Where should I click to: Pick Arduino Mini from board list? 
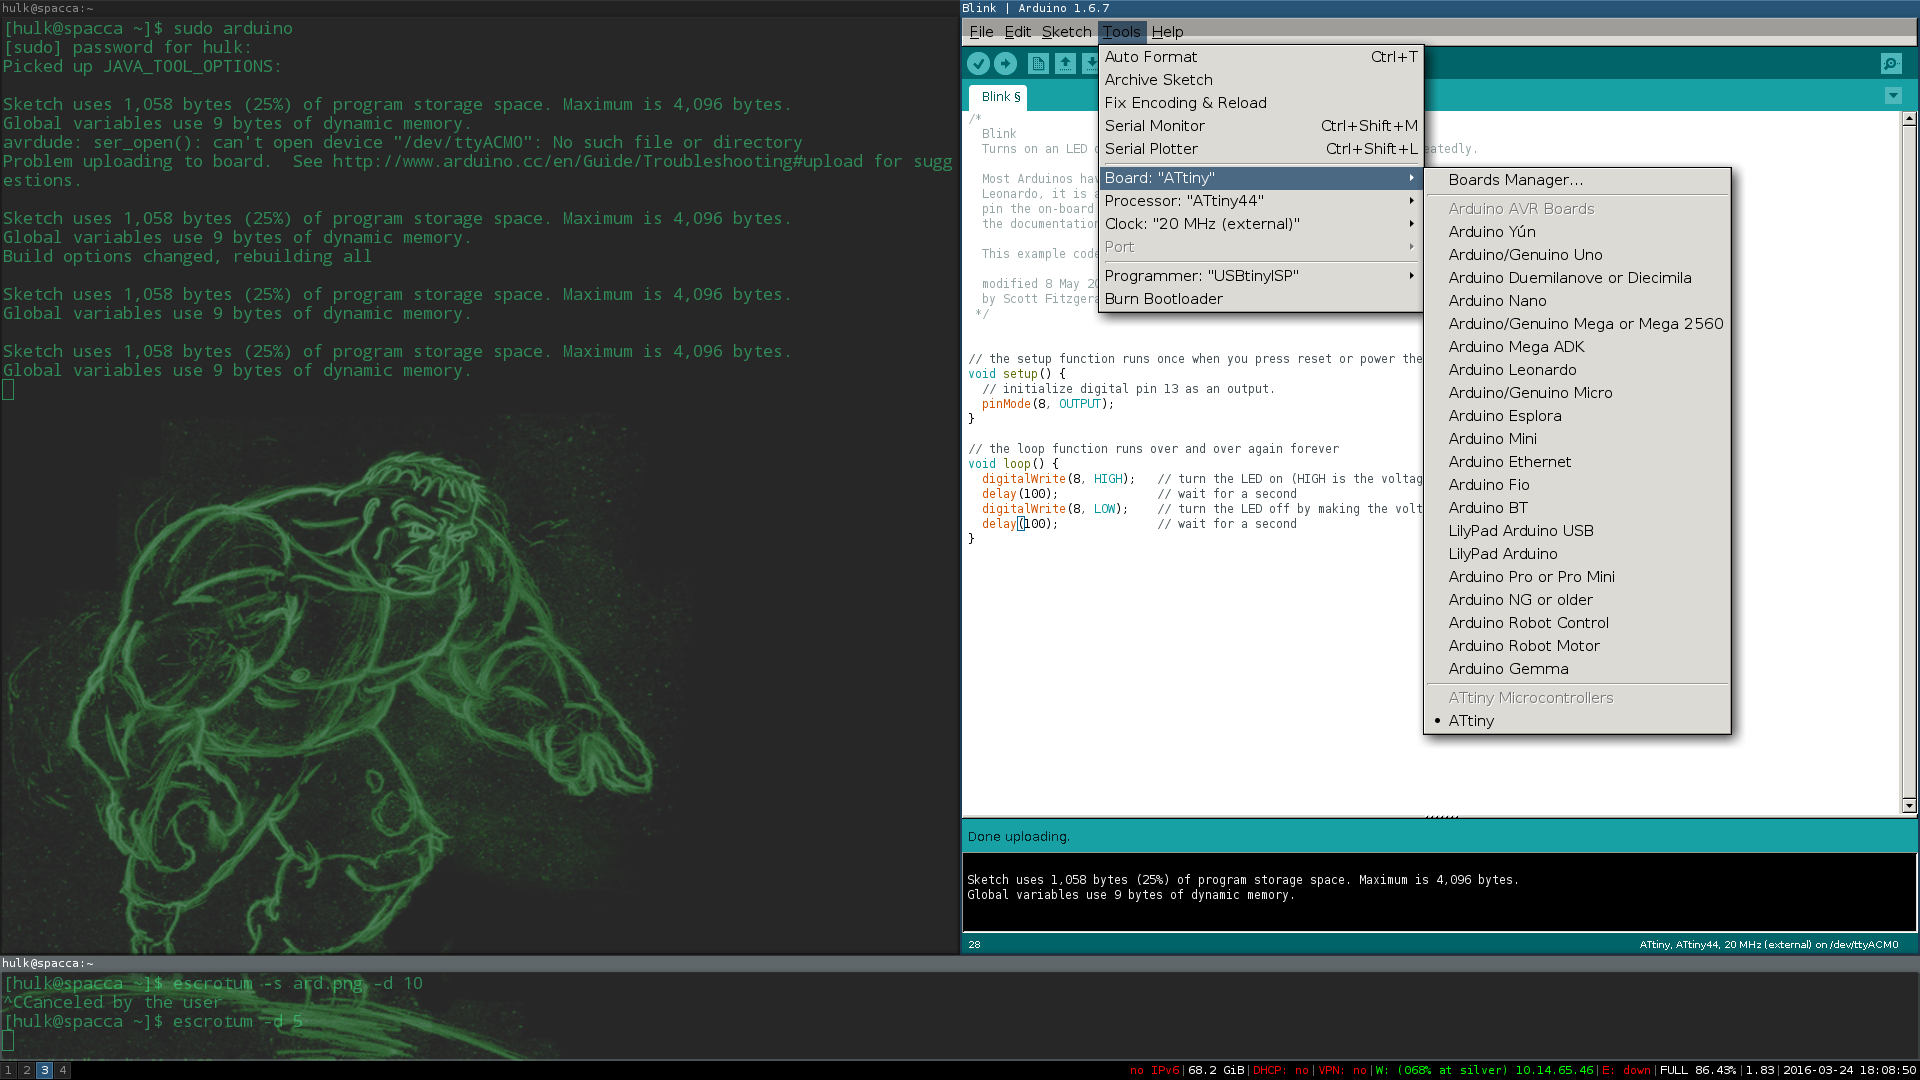point(1577,439)
